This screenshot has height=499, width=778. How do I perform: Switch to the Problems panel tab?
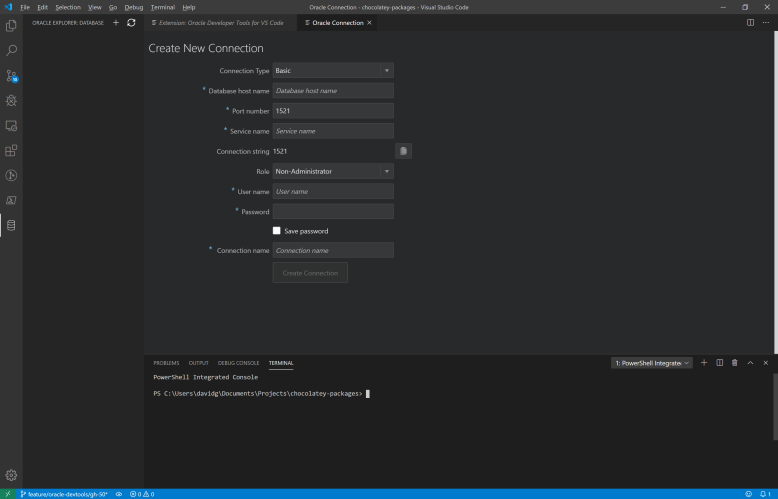coord(166,363)
